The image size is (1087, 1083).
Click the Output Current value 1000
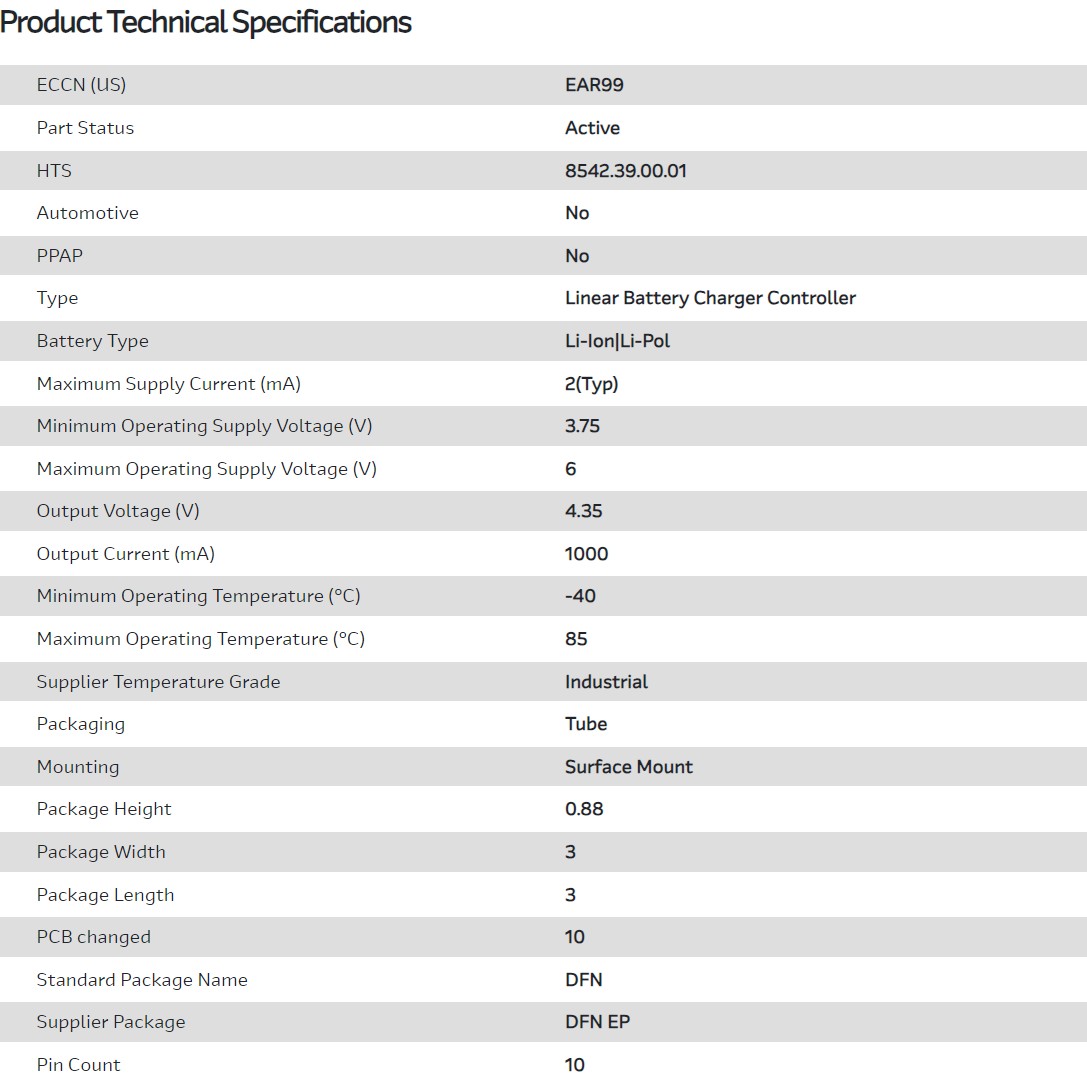(586, 554)
